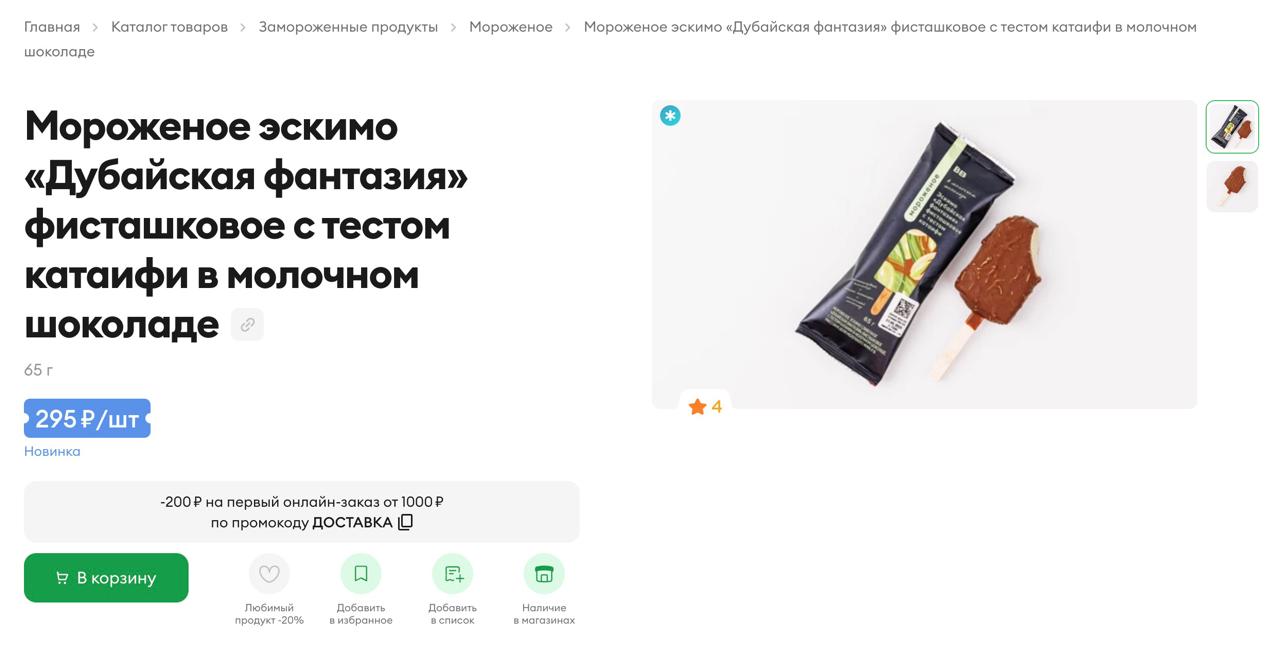Click the Добавить в список icon
This screenshot has height=646, width=1280.
pyautogui.click(x=453, y=574)
